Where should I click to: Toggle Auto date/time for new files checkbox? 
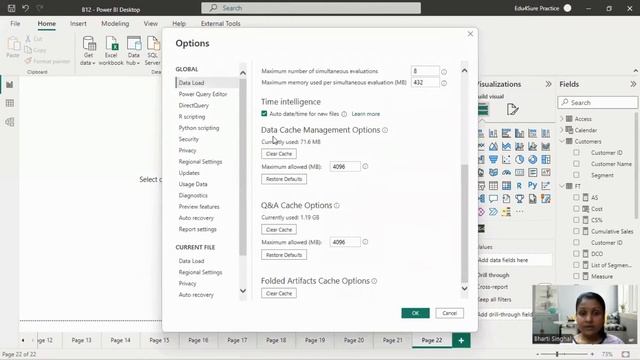point(264,113)
